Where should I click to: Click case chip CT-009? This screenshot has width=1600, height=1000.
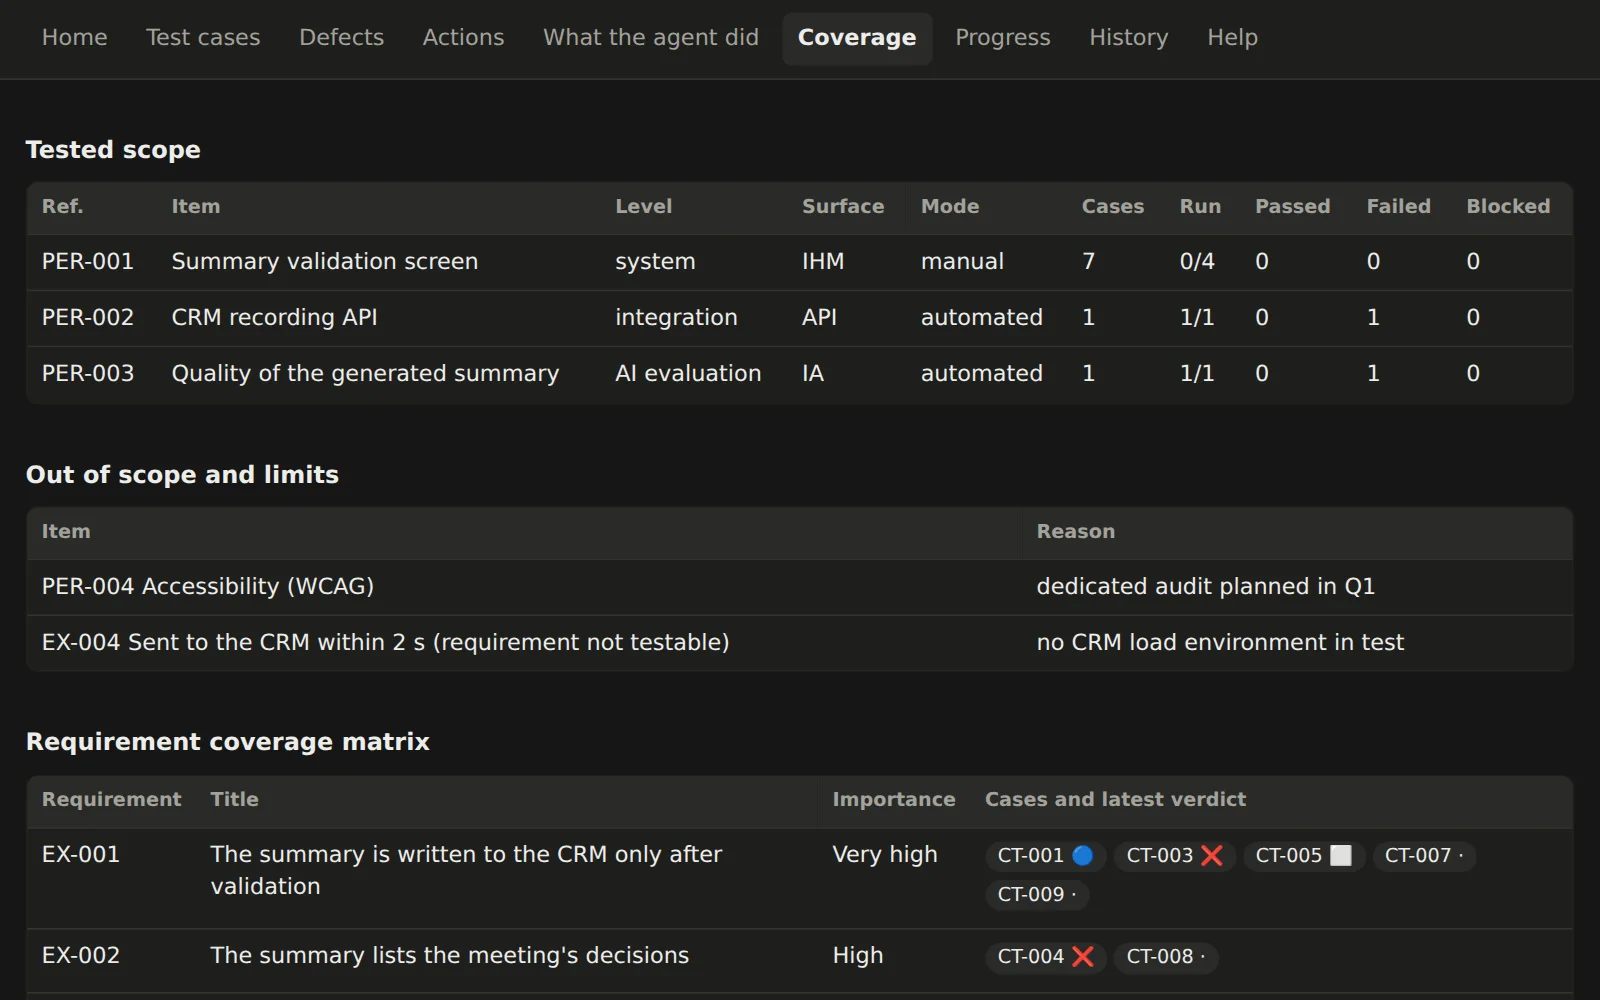coord(1037,895)
